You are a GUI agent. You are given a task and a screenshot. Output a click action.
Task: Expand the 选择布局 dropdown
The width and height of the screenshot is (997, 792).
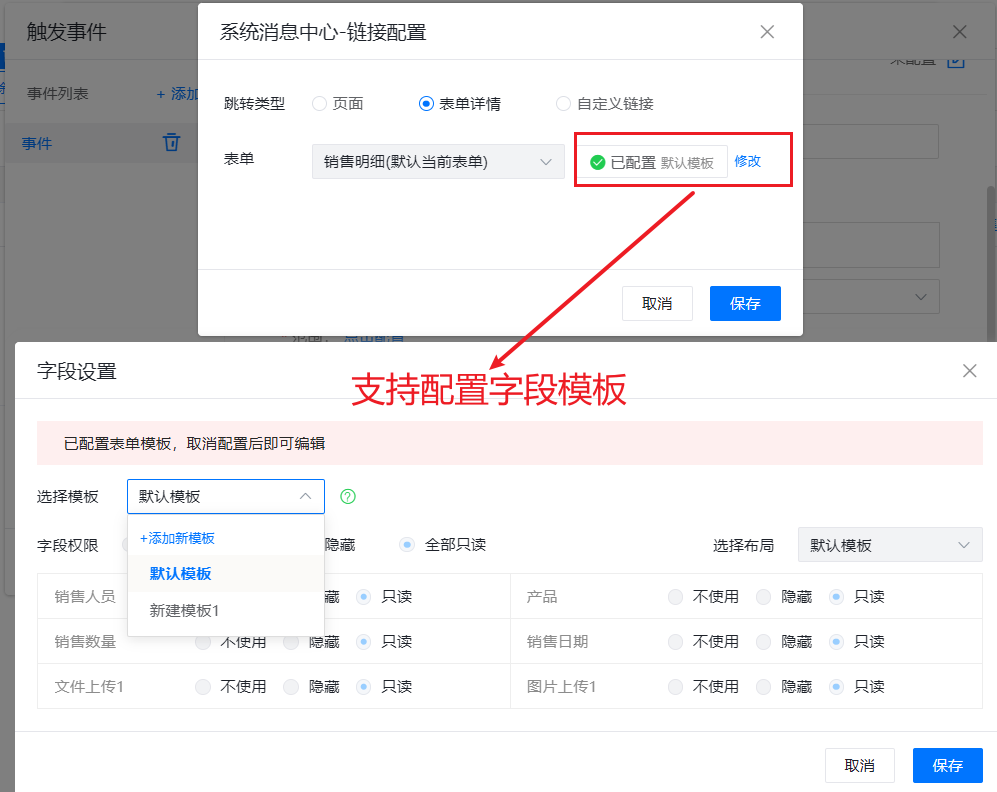[889, 545]
